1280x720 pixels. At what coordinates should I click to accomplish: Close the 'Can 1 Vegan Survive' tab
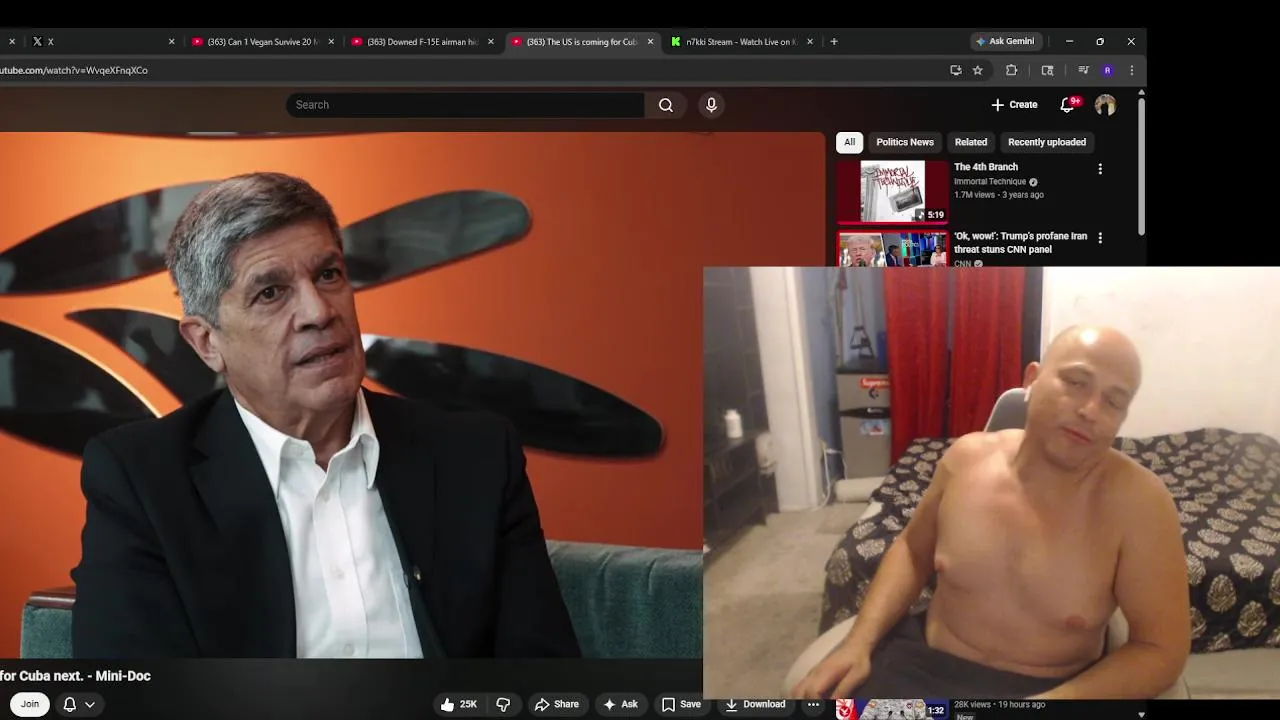(331, 42)
